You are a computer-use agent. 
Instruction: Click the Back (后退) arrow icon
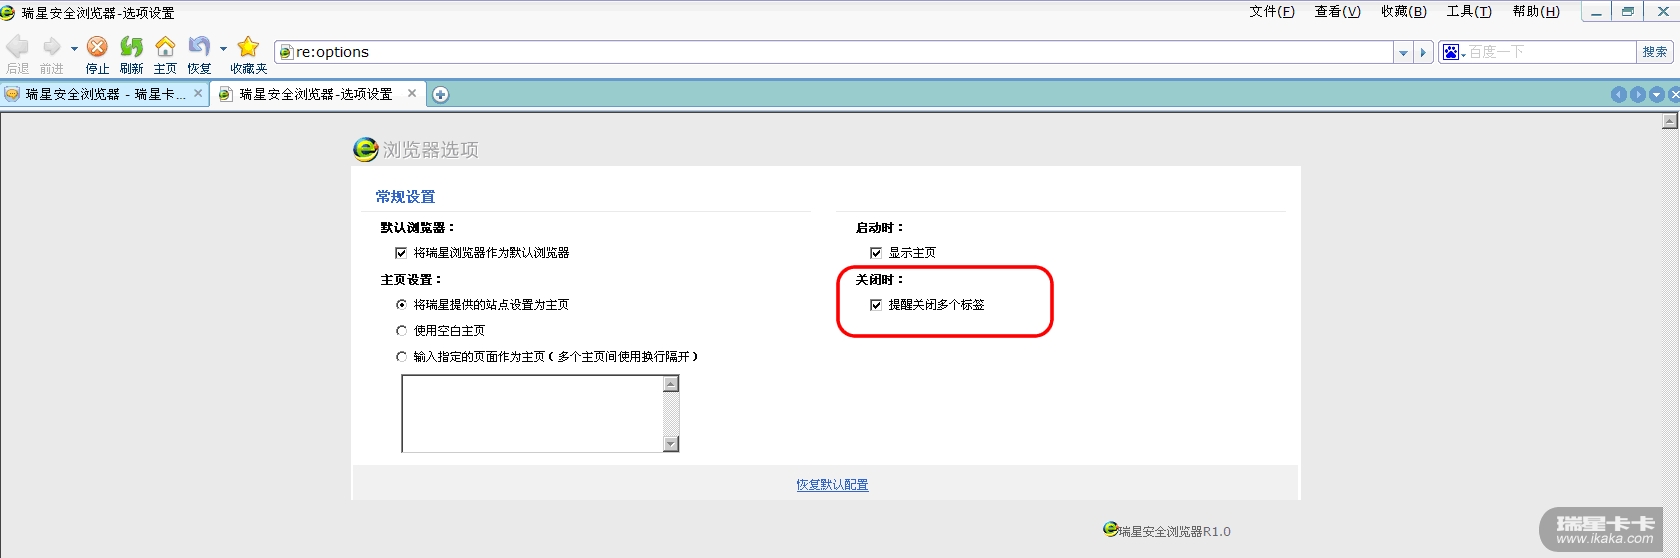18,47
